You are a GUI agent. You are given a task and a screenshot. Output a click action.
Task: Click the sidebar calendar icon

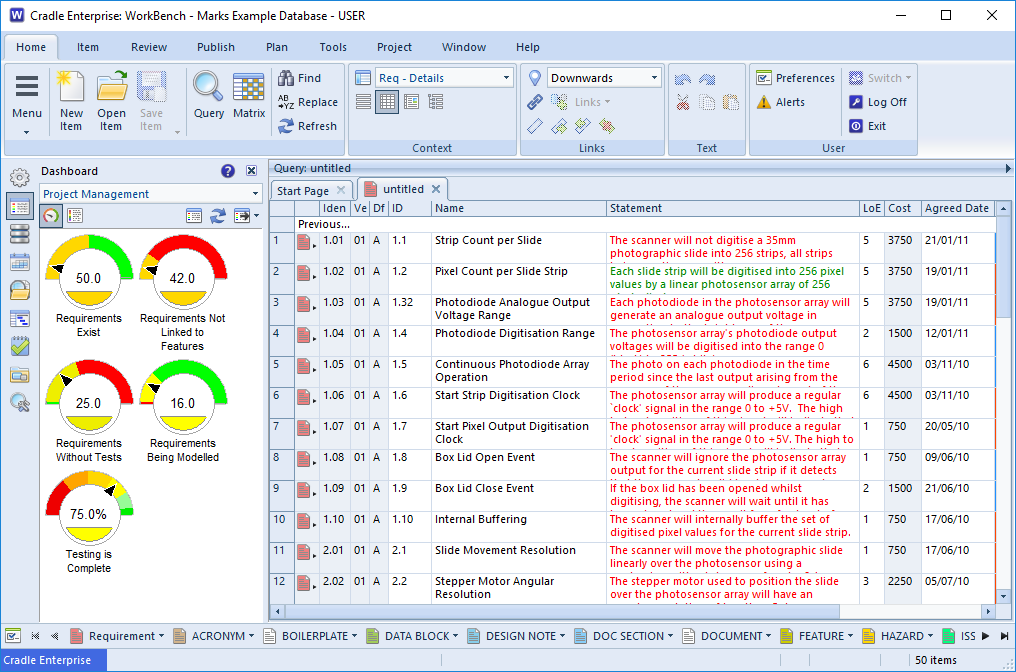(x=20, y=262)
